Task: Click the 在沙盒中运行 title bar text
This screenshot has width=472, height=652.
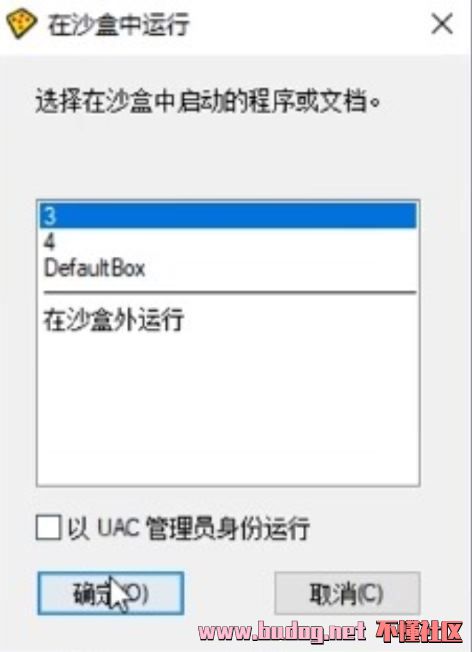Action: pos(119,24)
